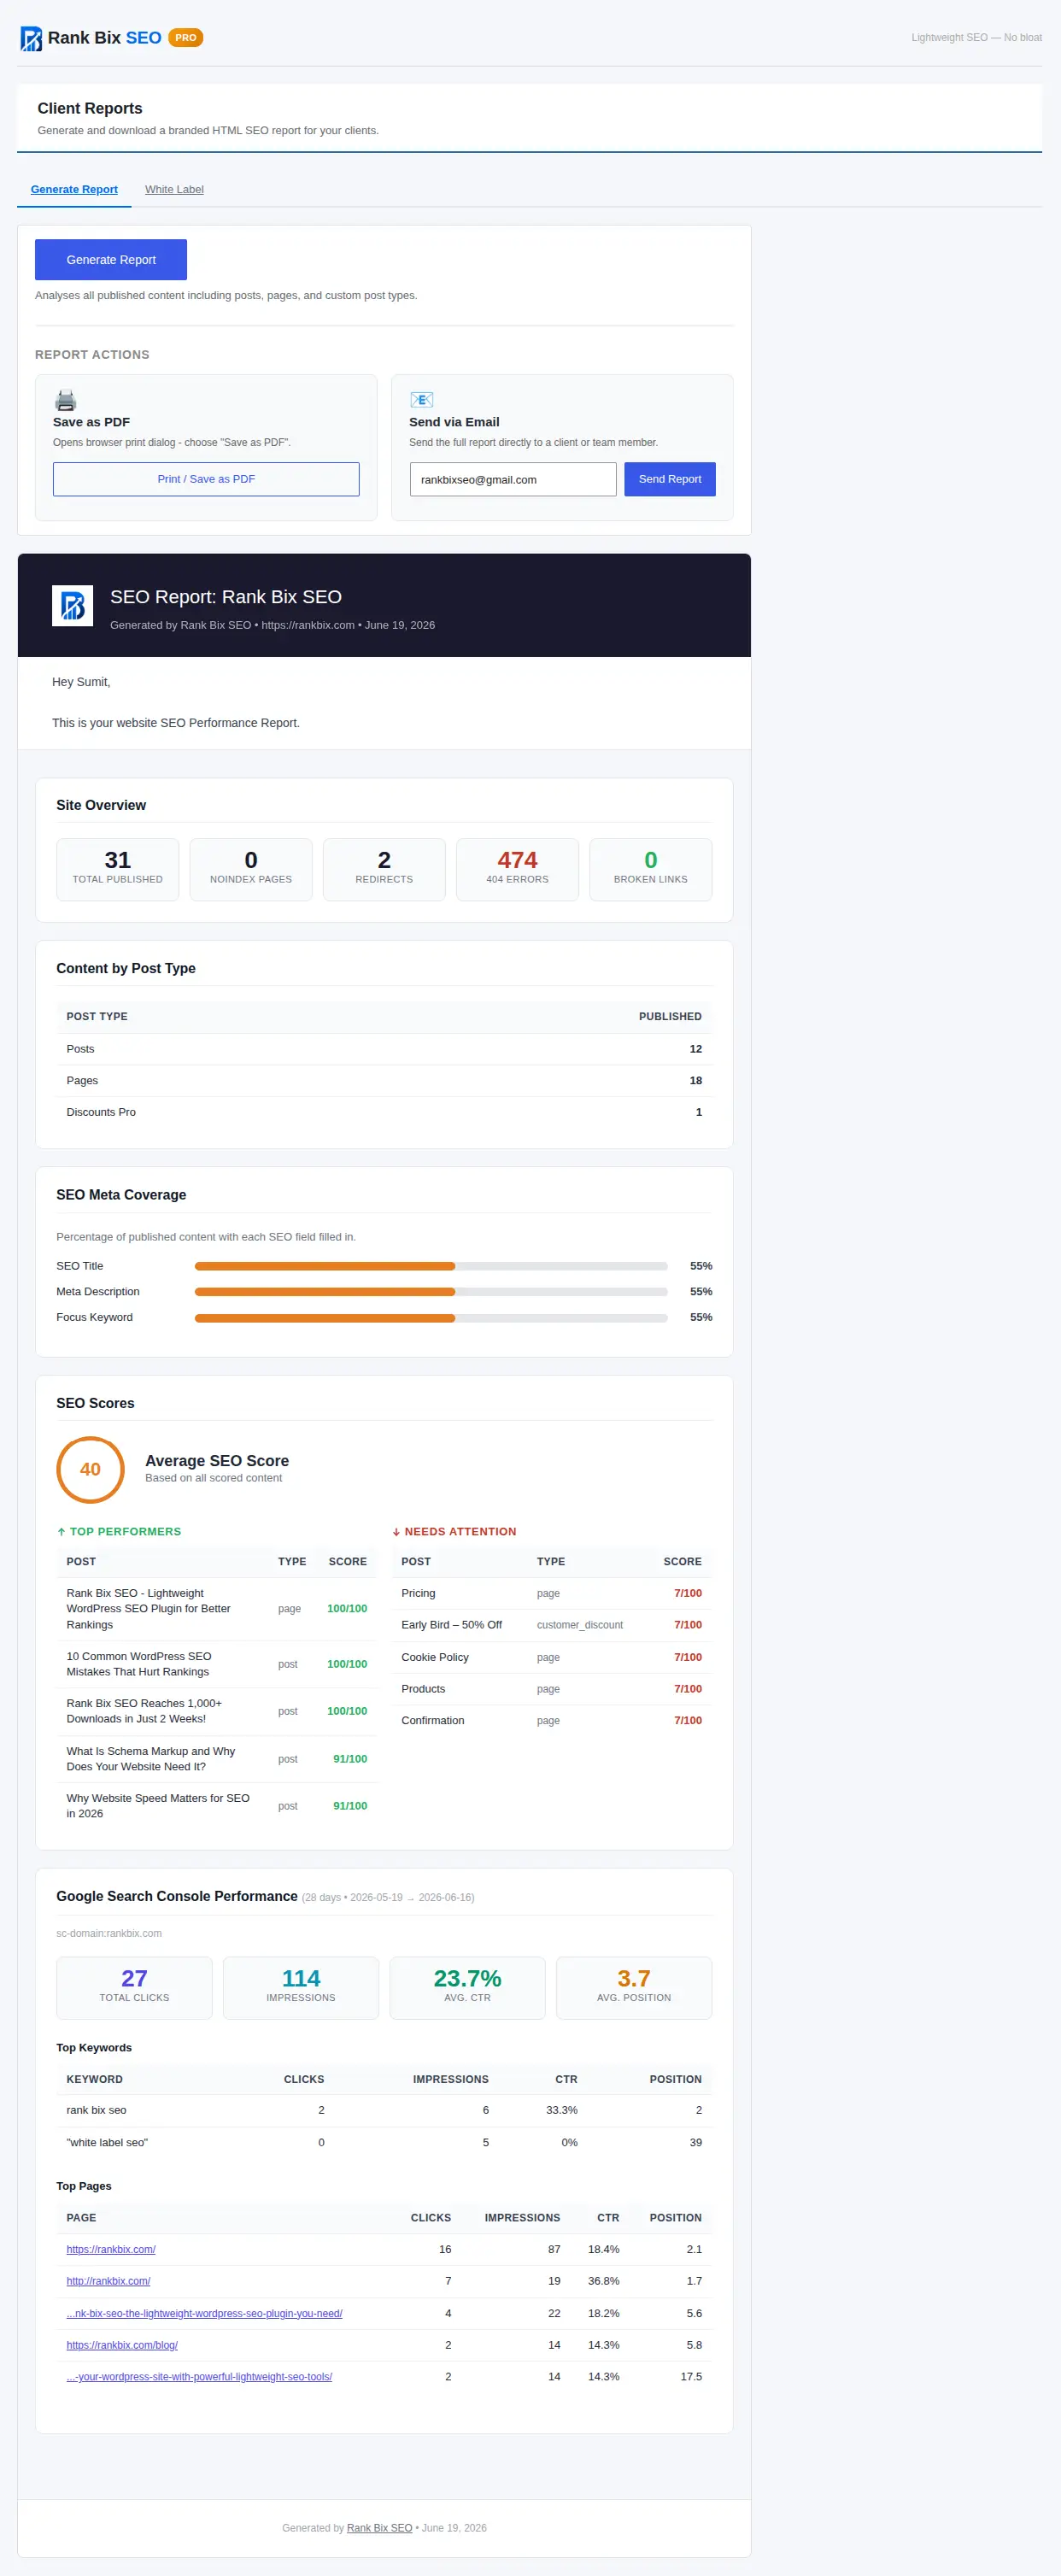Image resolution: width=1061 pixels, height=2576 pixels.
Task: Click the average SEO score circle 40
Action: point(90,1470)
